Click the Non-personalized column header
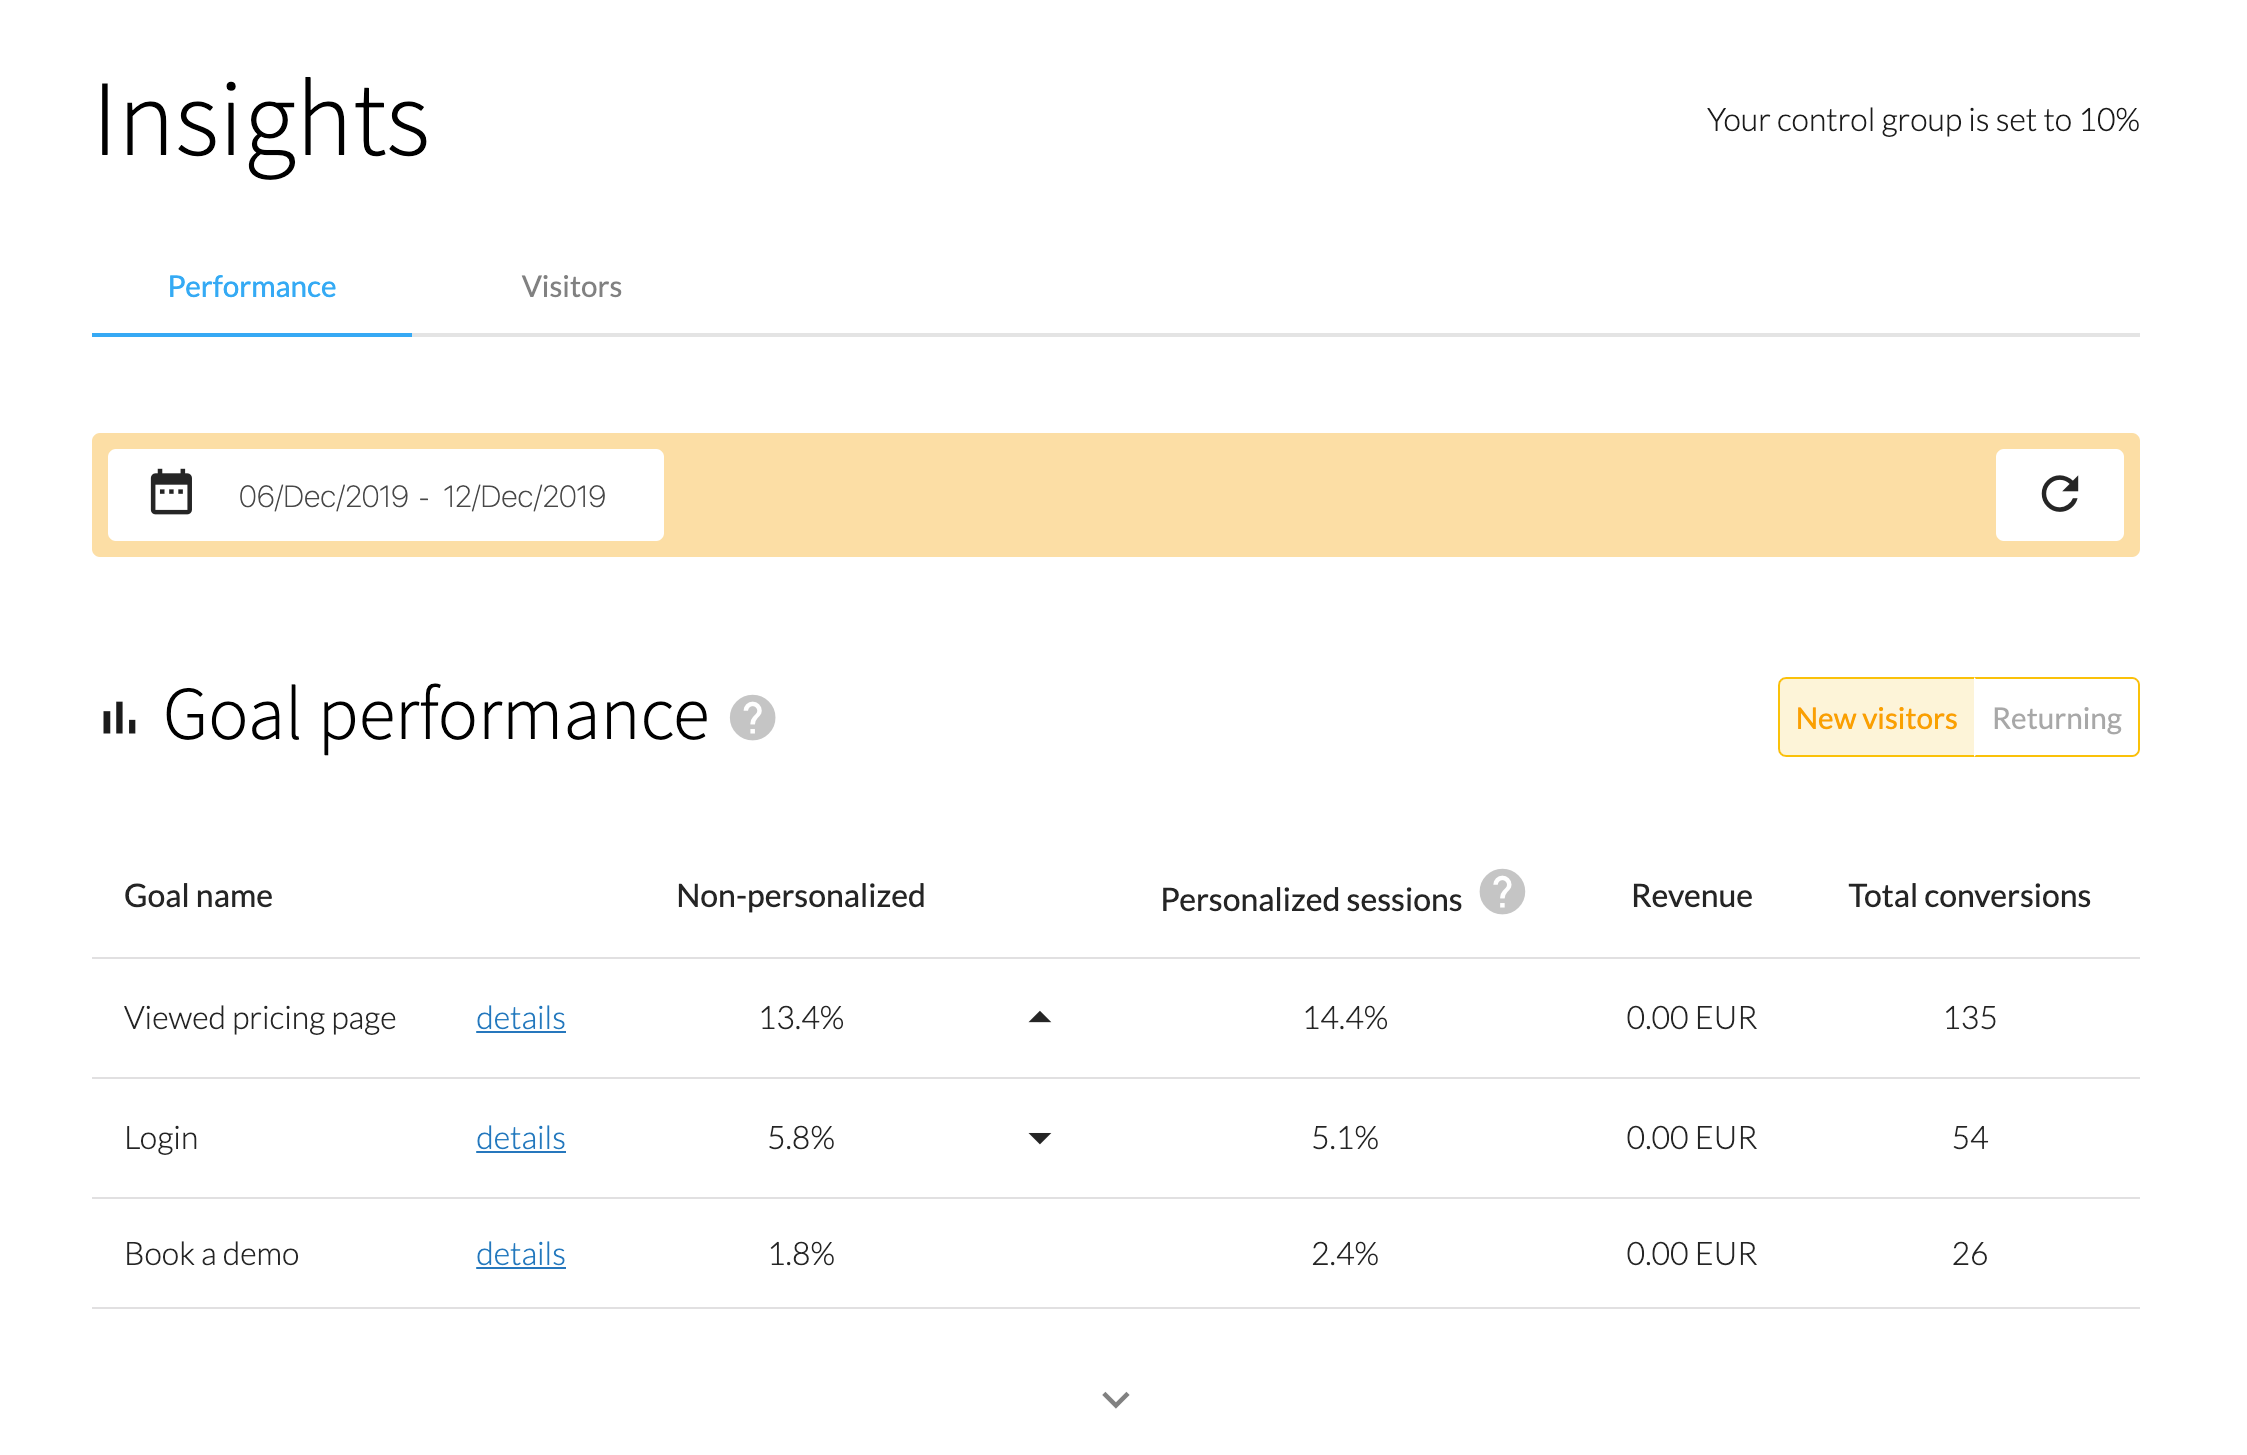This screenshot has height=1455, width=2247. coord(800,896)
